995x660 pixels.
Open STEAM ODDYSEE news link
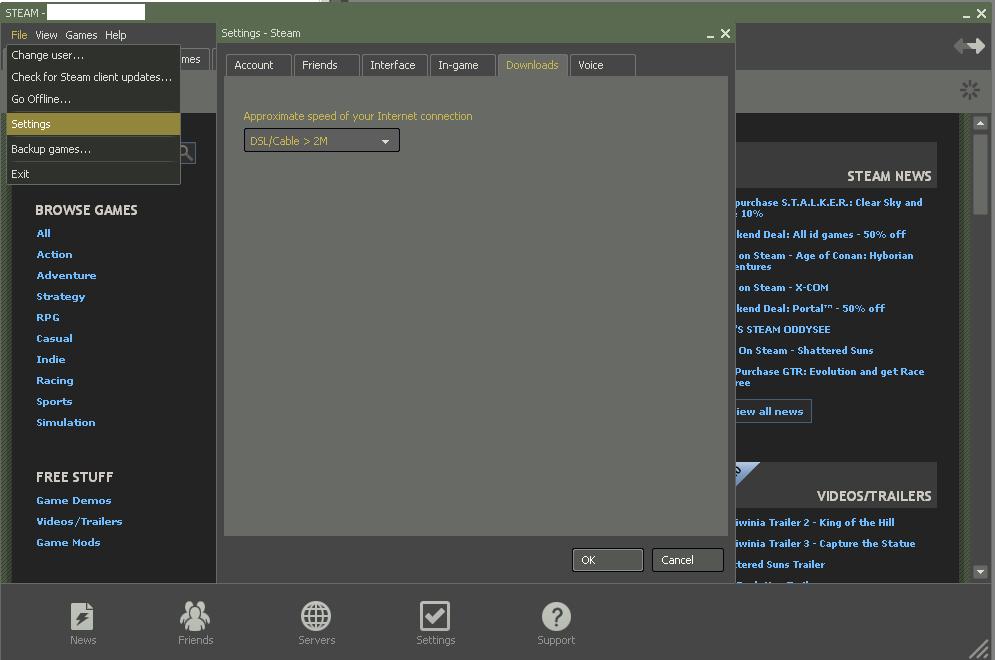coord(783,329)
